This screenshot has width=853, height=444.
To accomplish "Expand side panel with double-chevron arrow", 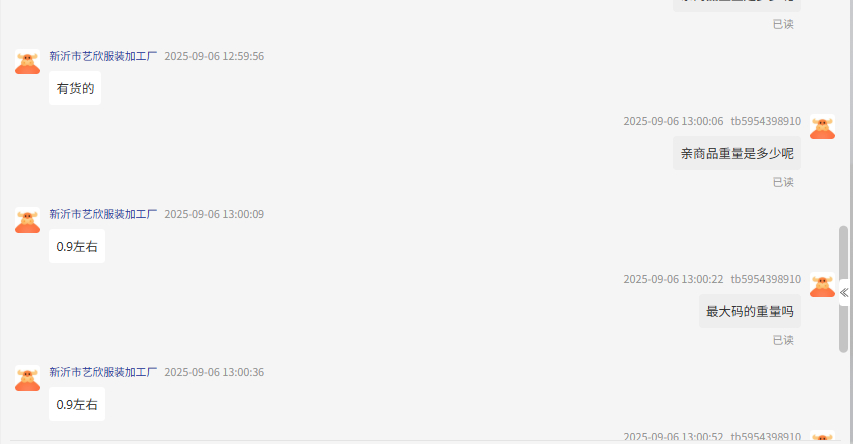I will click(844, 293).
